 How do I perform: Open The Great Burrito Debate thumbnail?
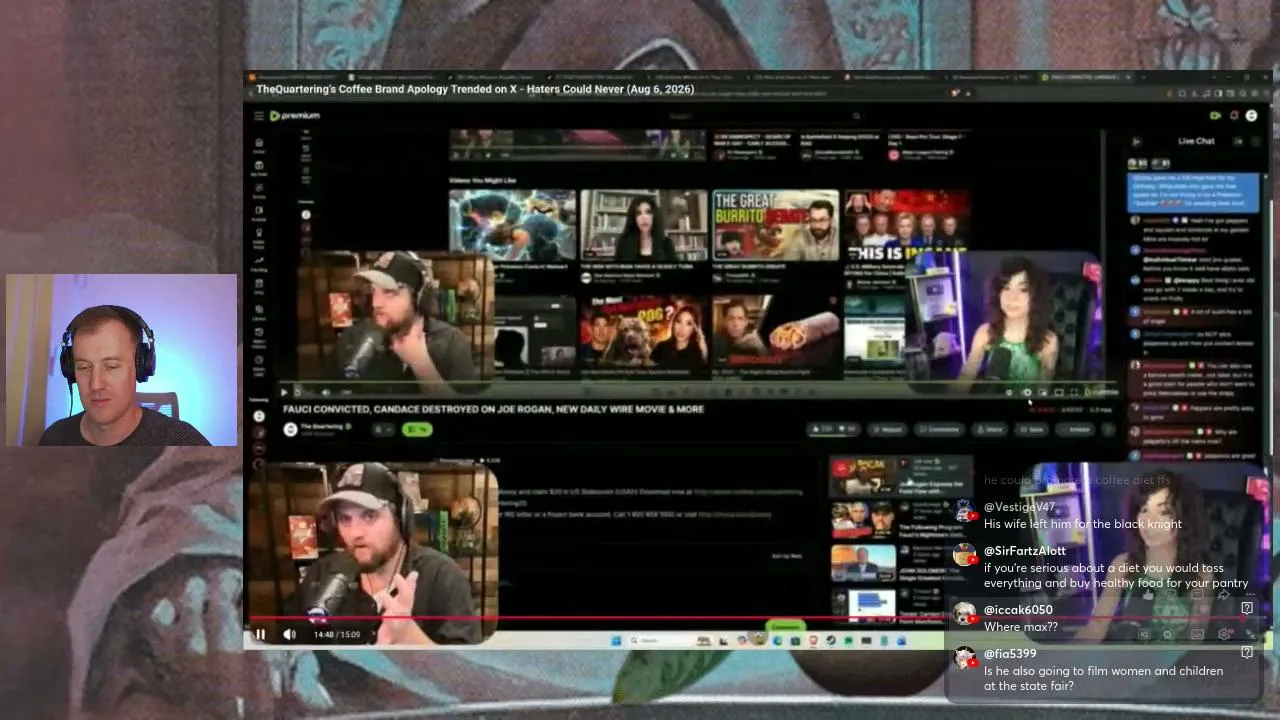[775, 225]
